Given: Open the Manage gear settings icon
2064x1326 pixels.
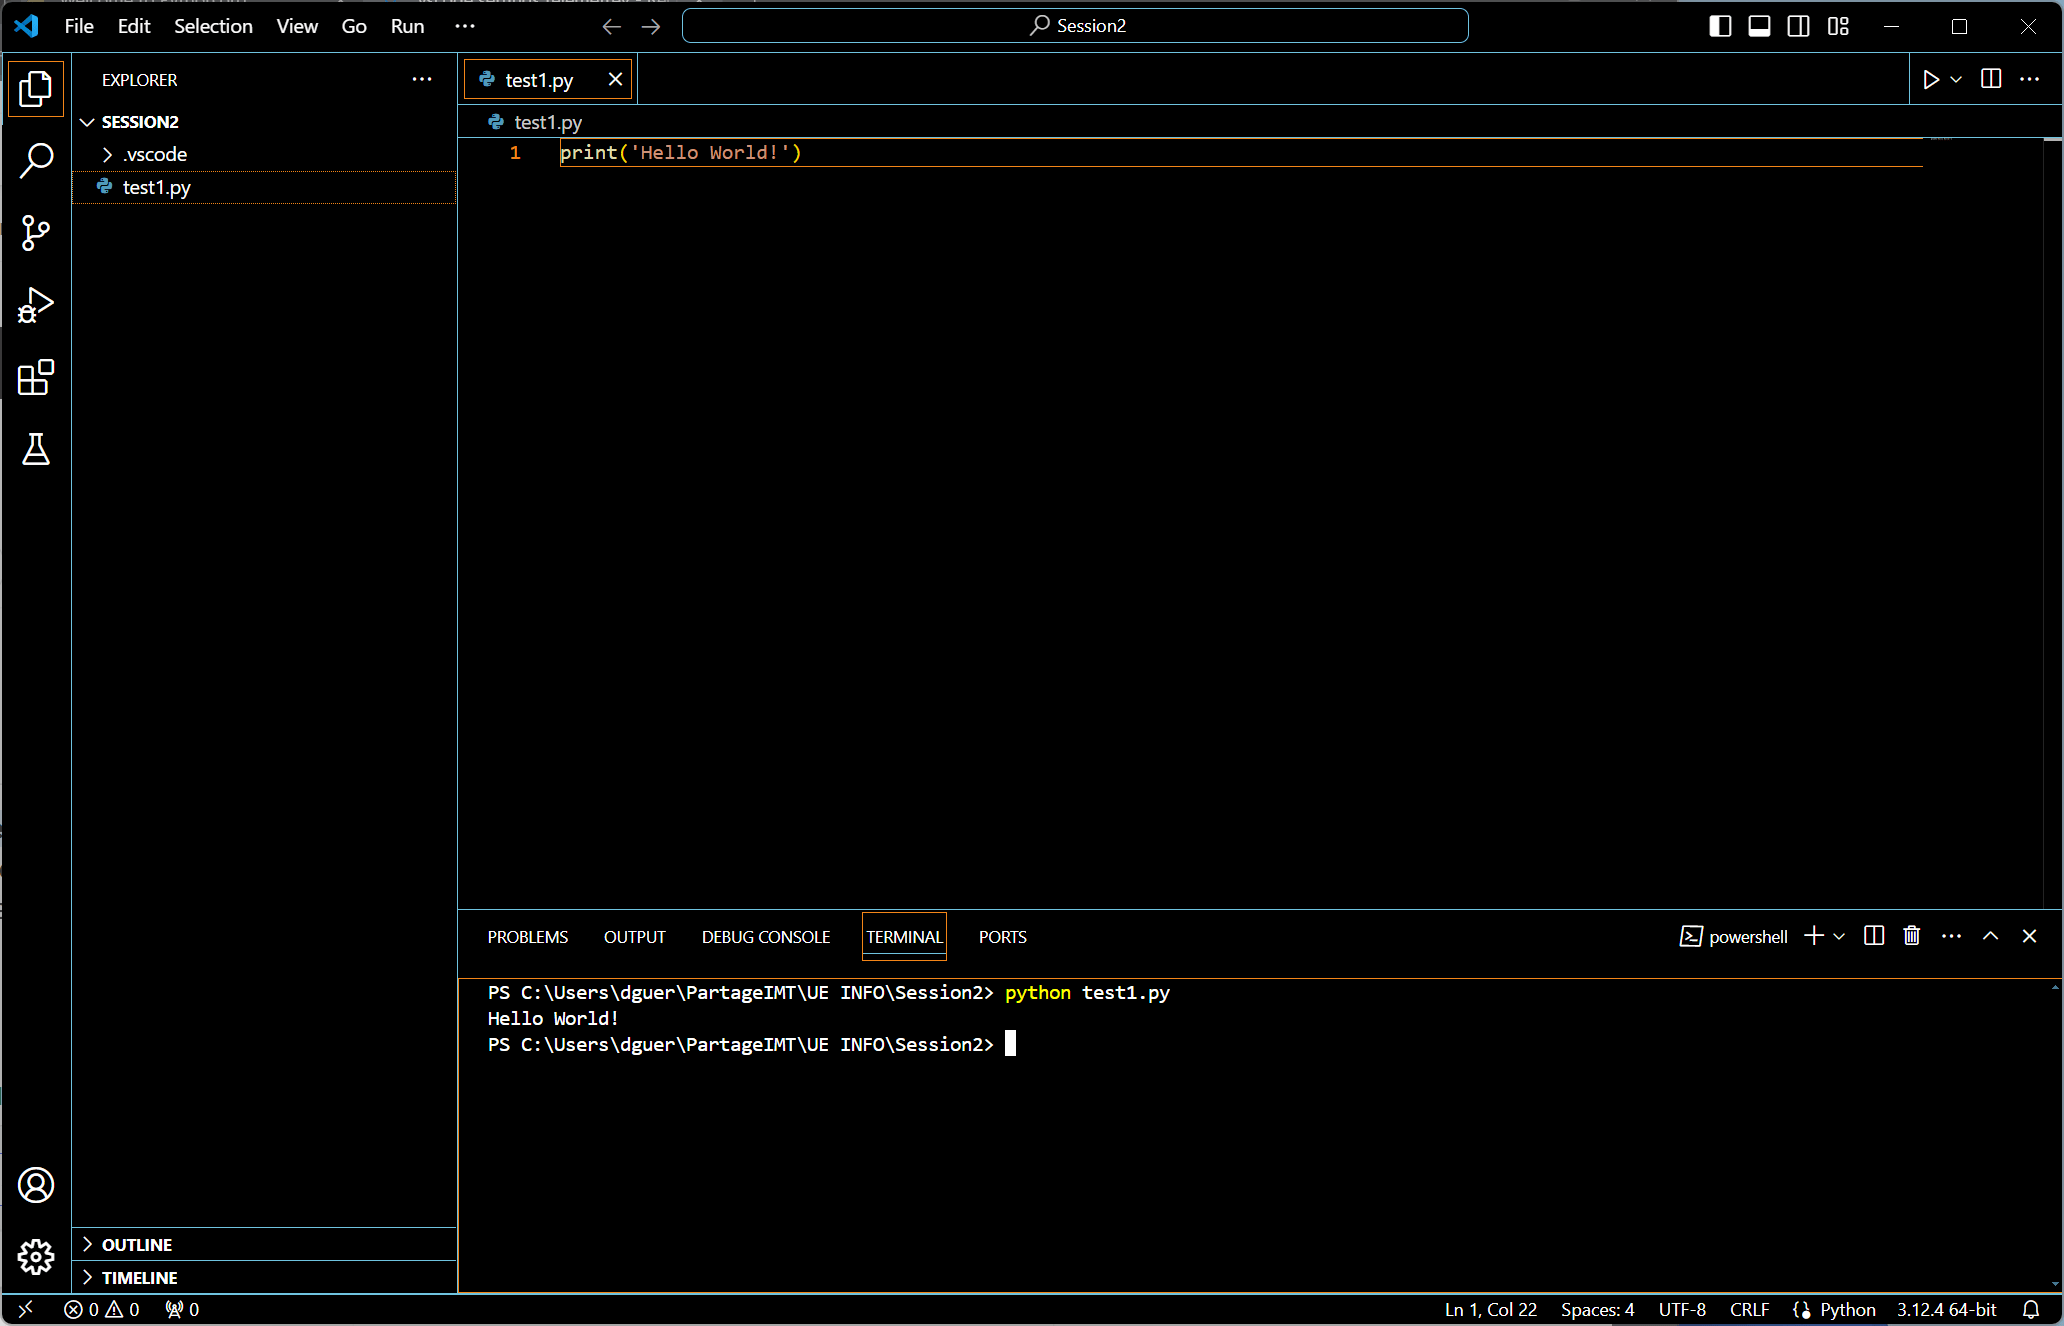Looking at the screenshot, I should pos(36,1257).
